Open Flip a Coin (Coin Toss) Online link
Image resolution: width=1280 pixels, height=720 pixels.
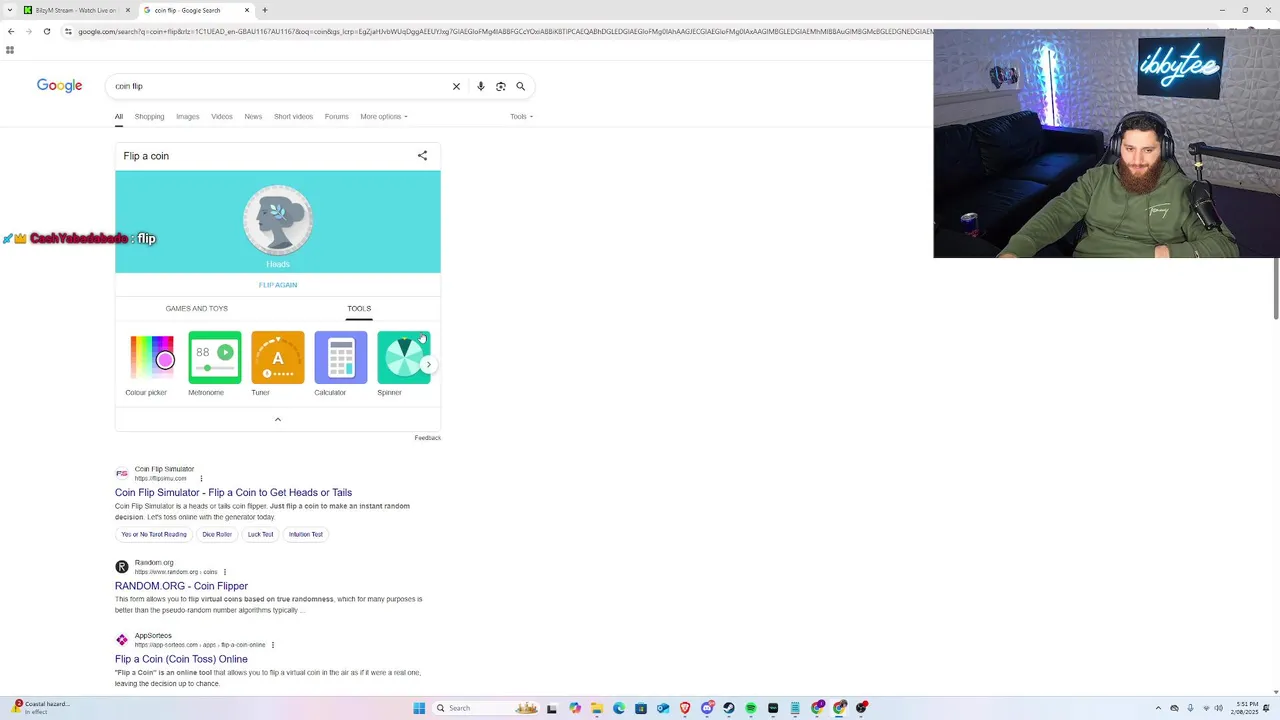coord(181,659)
